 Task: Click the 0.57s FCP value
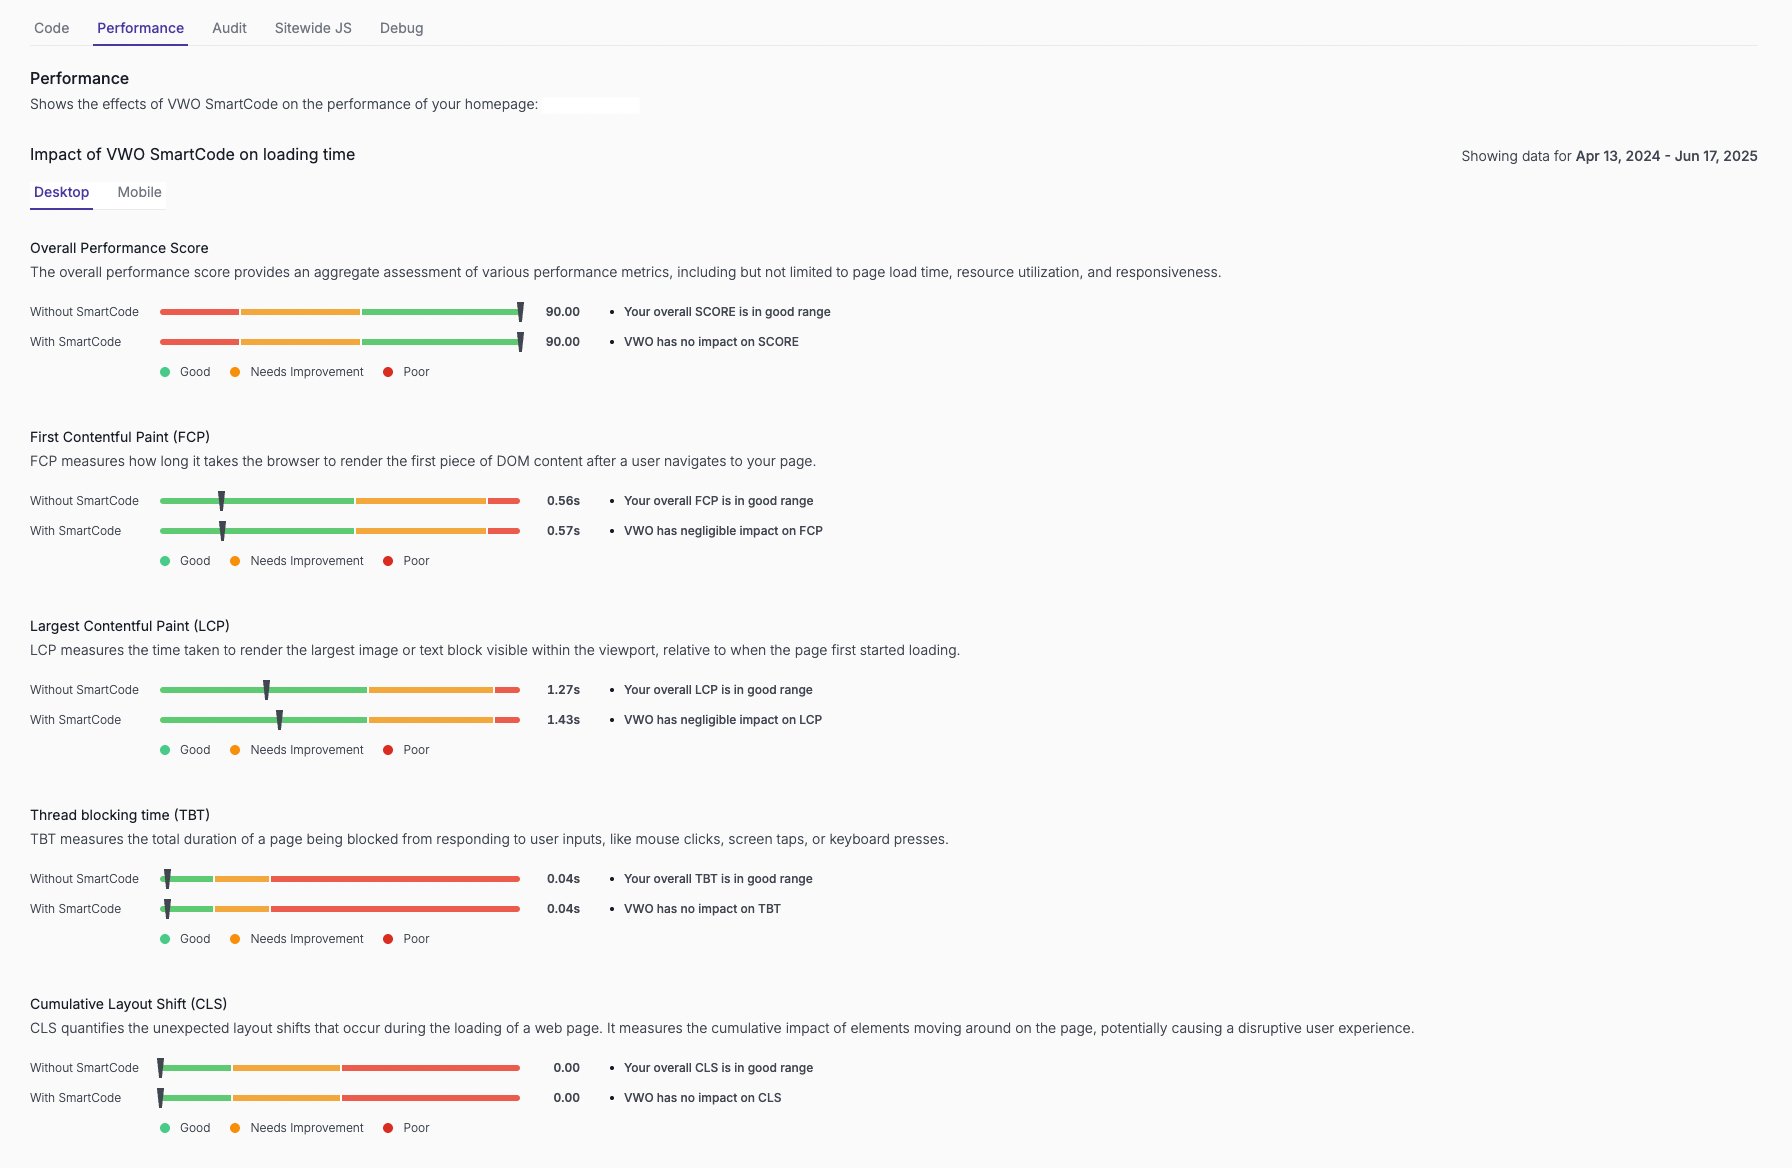tap(563, 531)
